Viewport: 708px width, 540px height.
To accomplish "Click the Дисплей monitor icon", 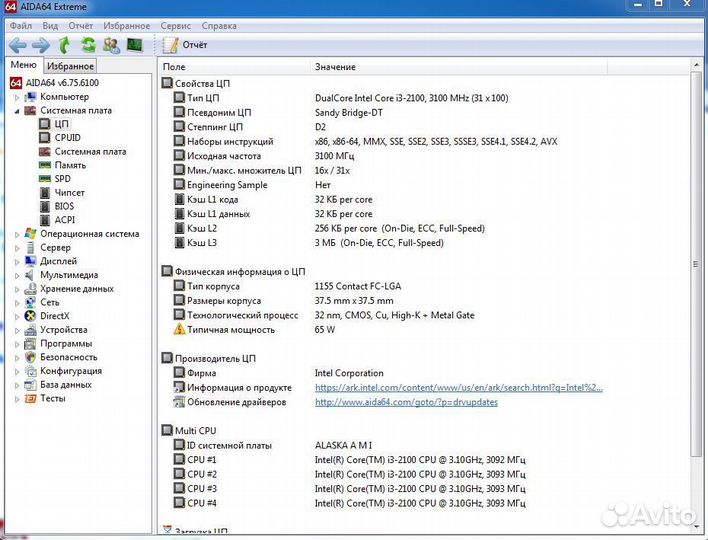I will point(30,261).
